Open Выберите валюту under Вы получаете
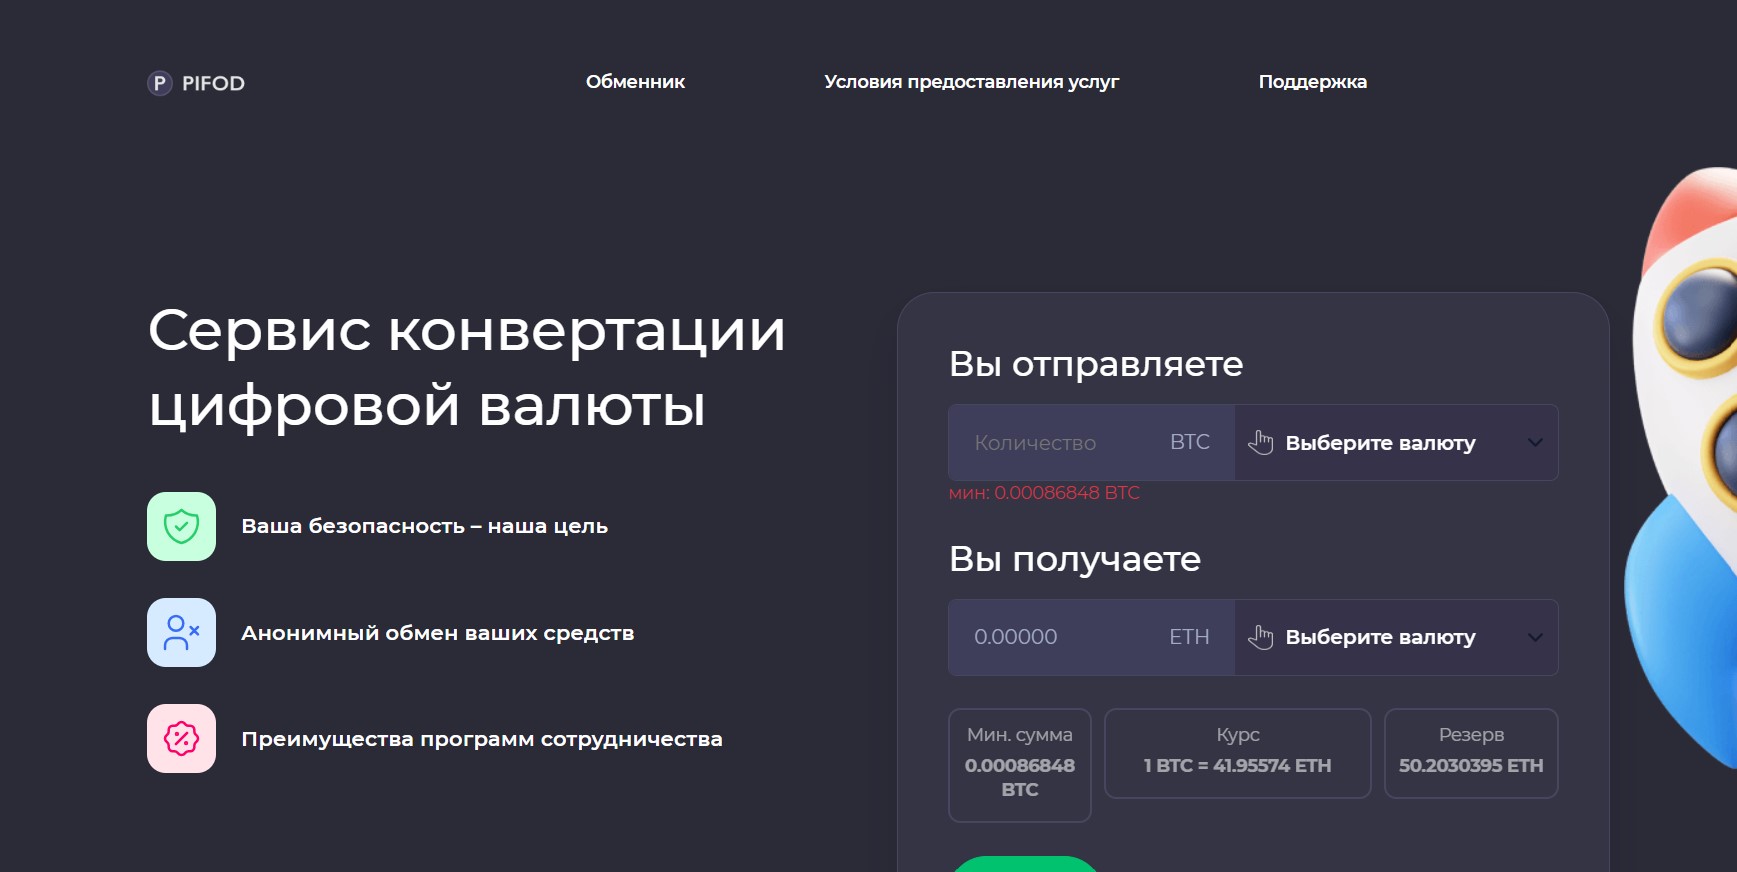The image size is (1737, 872). click(1396, 637)
